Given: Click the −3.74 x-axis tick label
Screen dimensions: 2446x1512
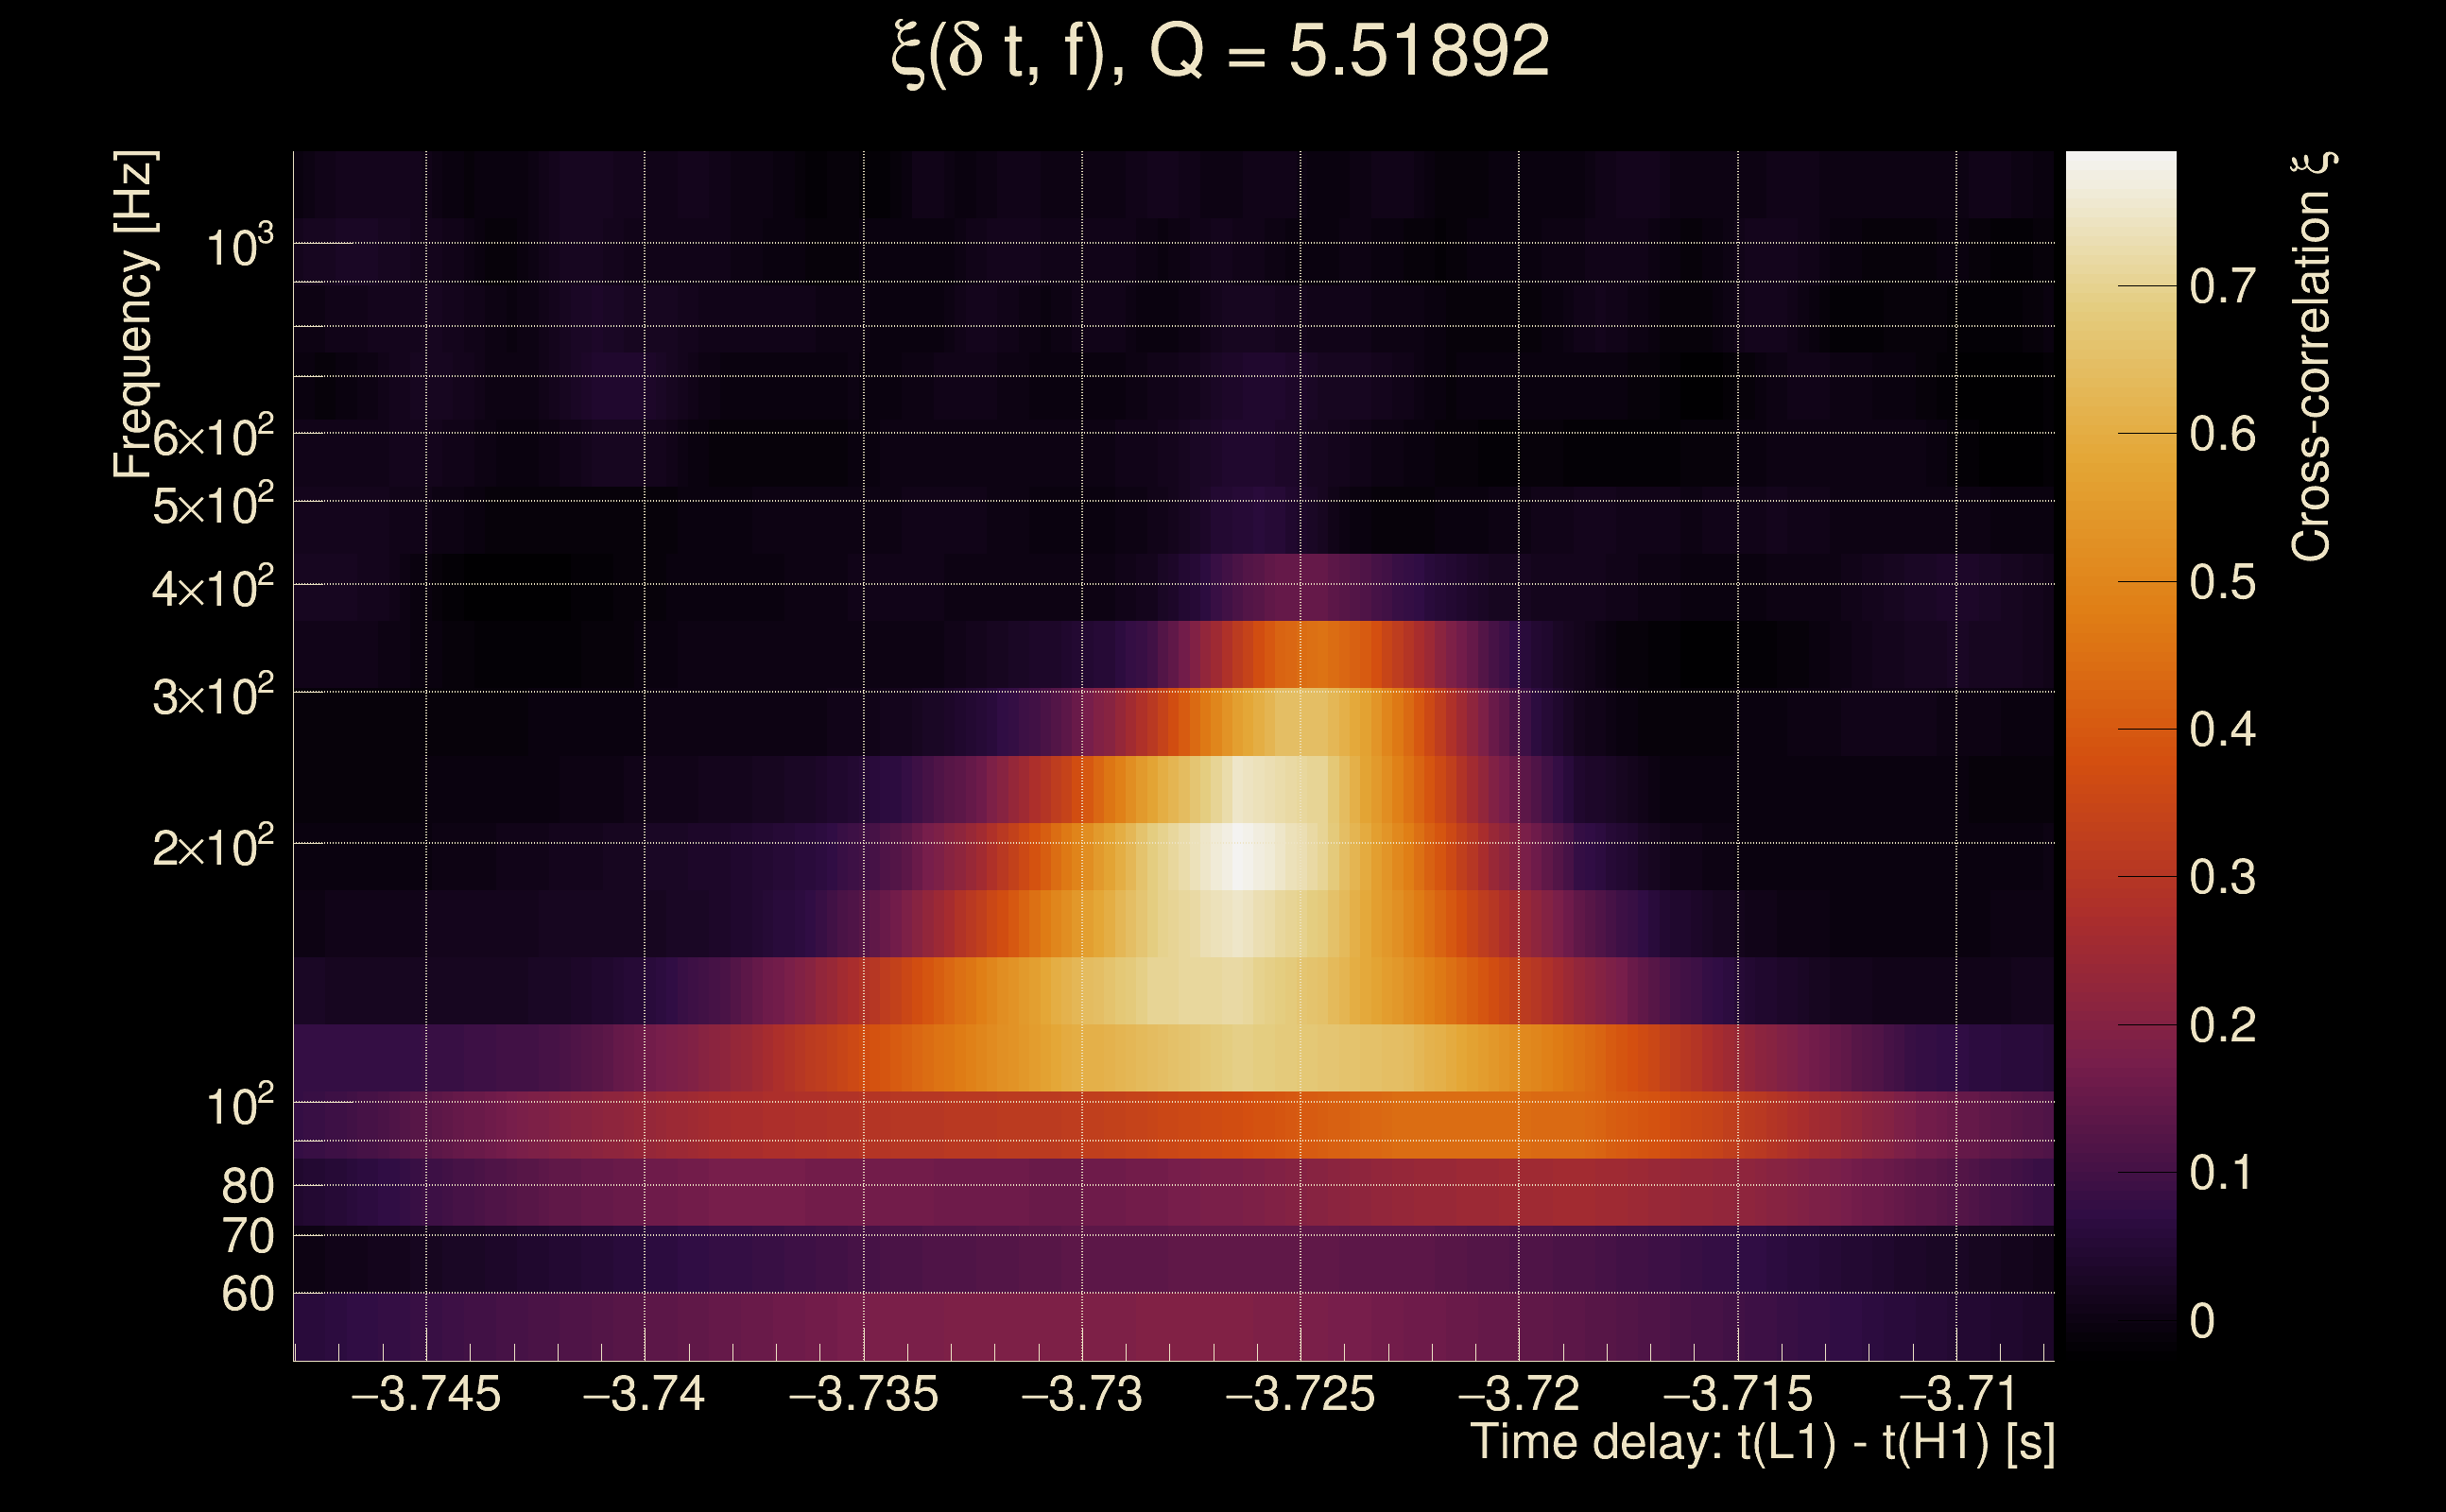Looking at the screenshot, I should tap(644, 1395).
